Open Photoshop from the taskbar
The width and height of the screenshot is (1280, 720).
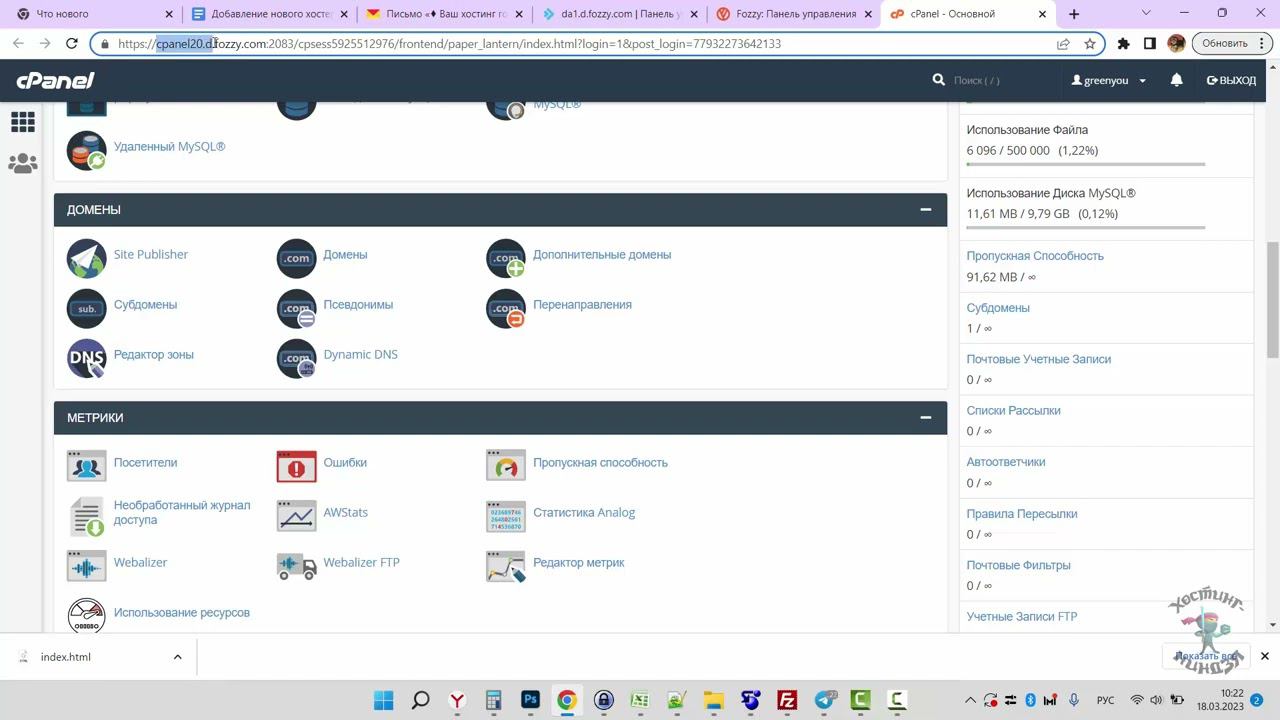tap(530, 700)
